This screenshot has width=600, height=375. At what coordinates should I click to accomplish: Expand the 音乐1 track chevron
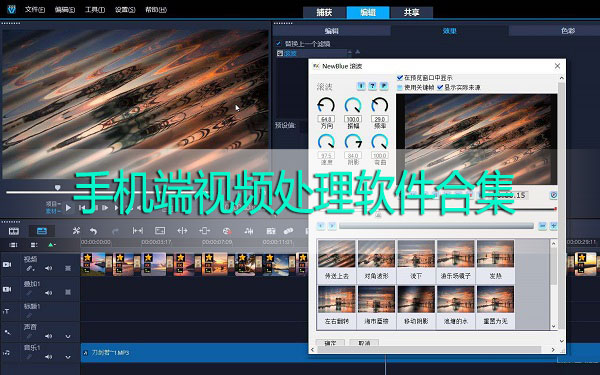(68, 357)
